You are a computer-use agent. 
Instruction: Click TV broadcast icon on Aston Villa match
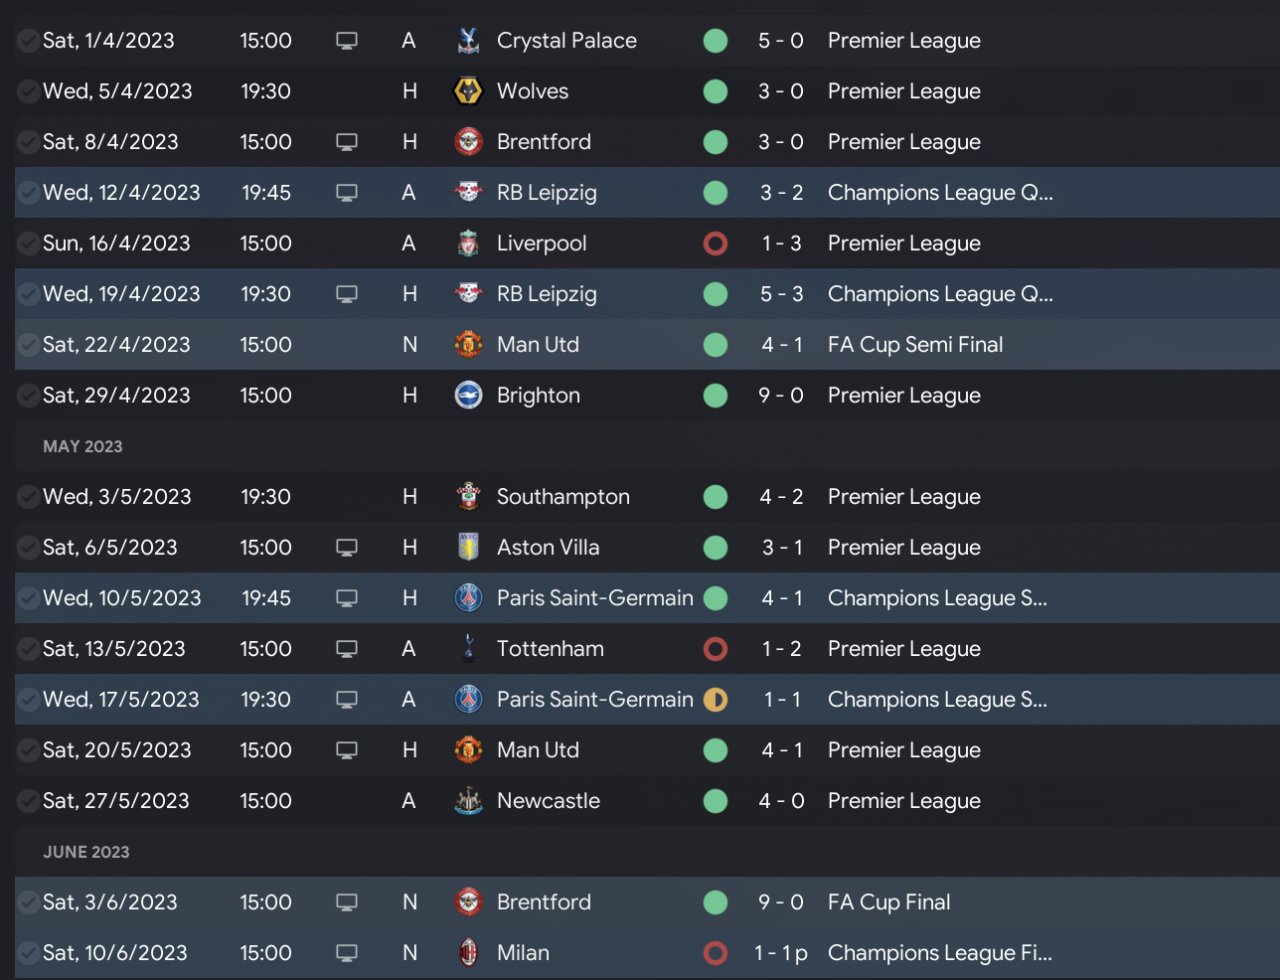(347, 548)
